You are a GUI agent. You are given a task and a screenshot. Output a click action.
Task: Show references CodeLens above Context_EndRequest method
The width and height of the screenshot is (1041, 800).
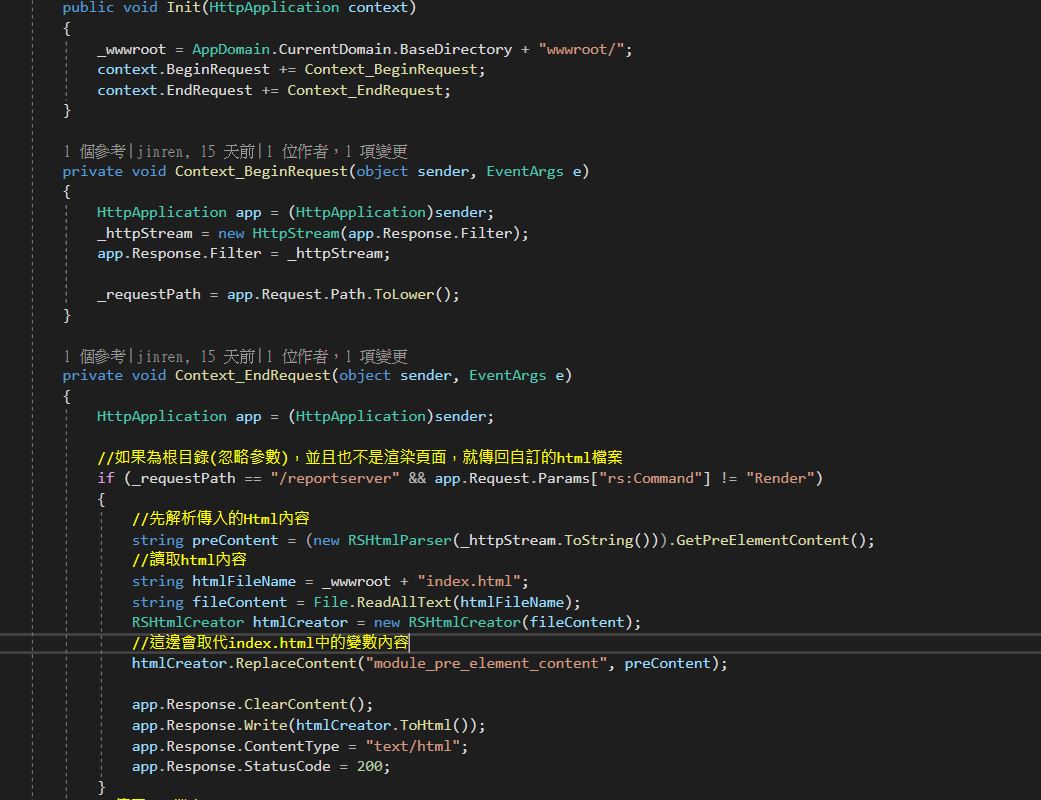94,356
